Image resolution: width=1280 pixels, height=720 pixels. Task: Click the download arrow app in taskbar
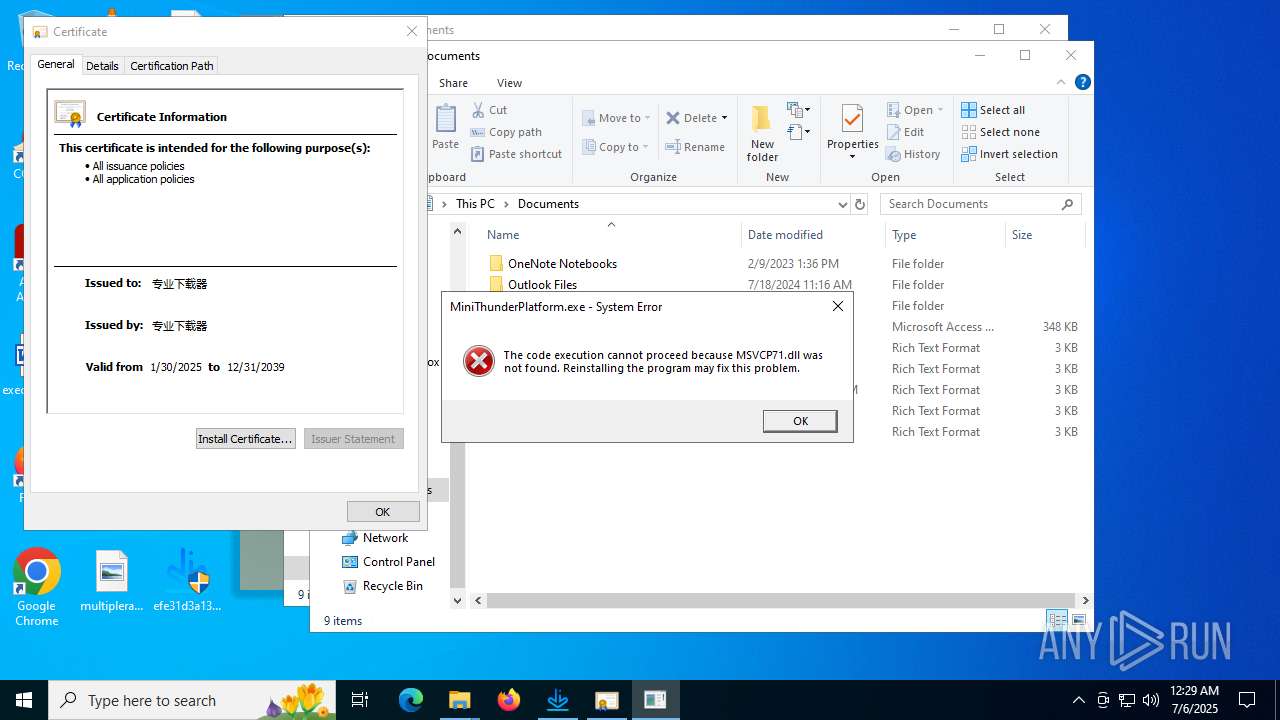click(x=558, y=700)
